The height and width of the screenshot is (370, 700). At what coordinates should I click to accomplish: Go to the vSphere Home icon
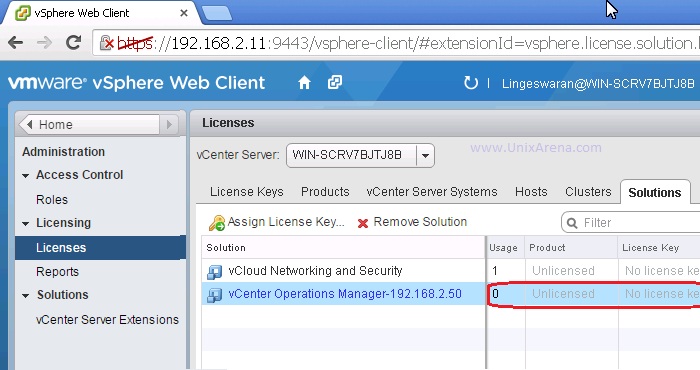tap(304, 83)
